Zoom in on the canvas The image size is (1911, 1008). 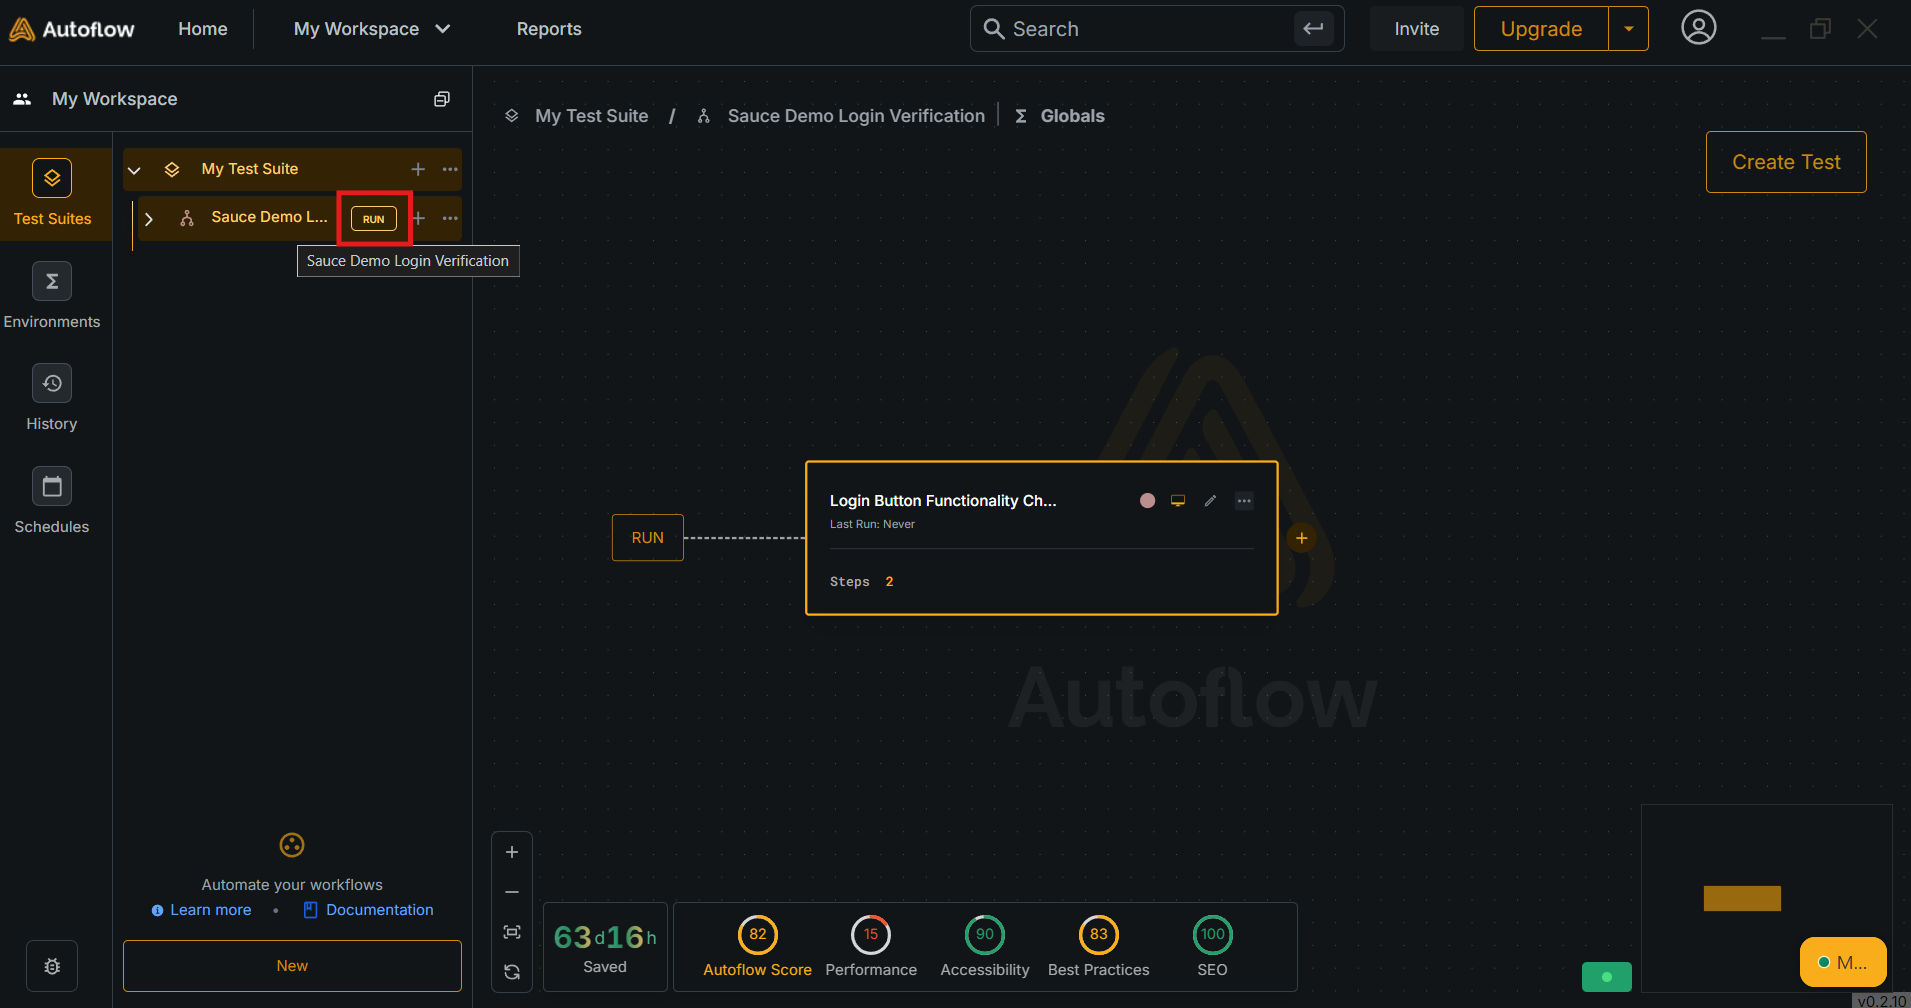(x=512, y=852)
